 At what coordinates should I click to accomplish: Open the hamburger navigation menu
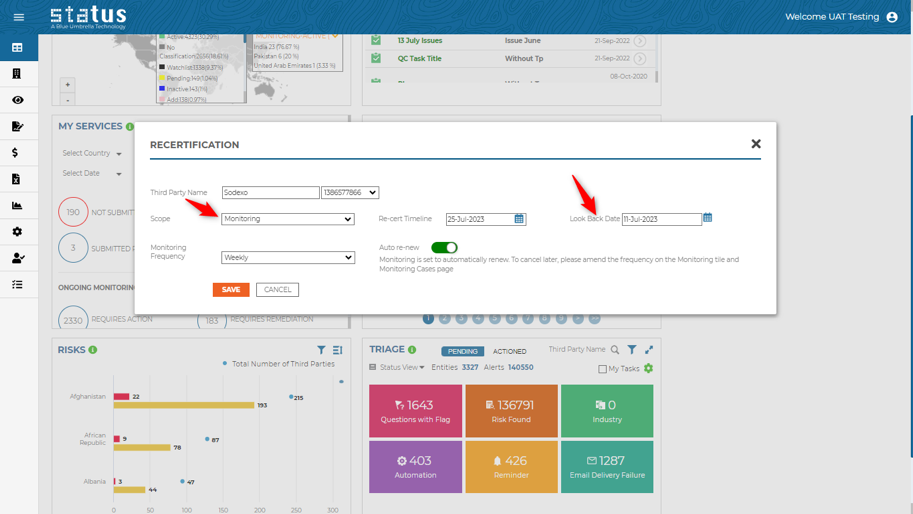click(18, 17)
